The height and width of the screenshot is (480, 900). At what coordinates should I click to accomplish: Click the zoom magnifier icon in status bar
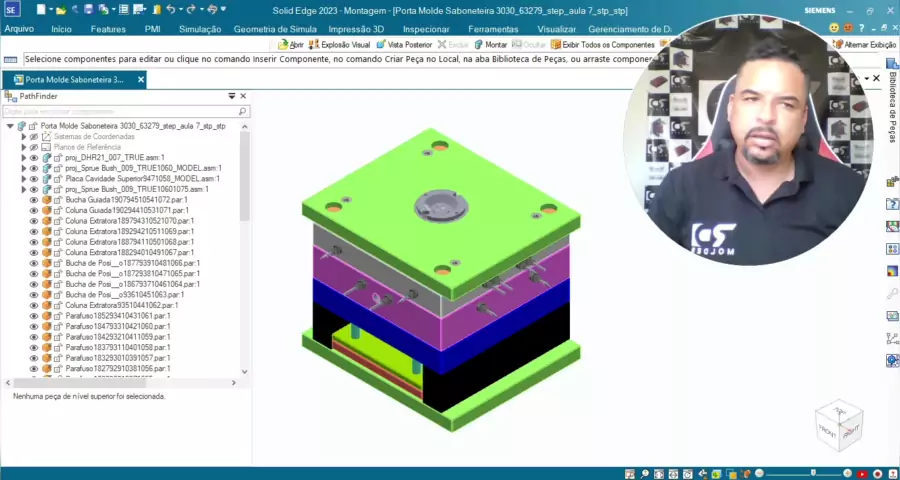click(645, 474)
